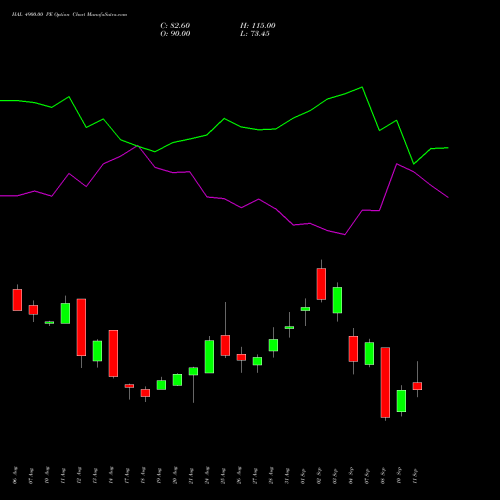Select the low value L: 73.45
Image resolution: width=500 pixels, height=500 pixels.
[x=255, y=34]
